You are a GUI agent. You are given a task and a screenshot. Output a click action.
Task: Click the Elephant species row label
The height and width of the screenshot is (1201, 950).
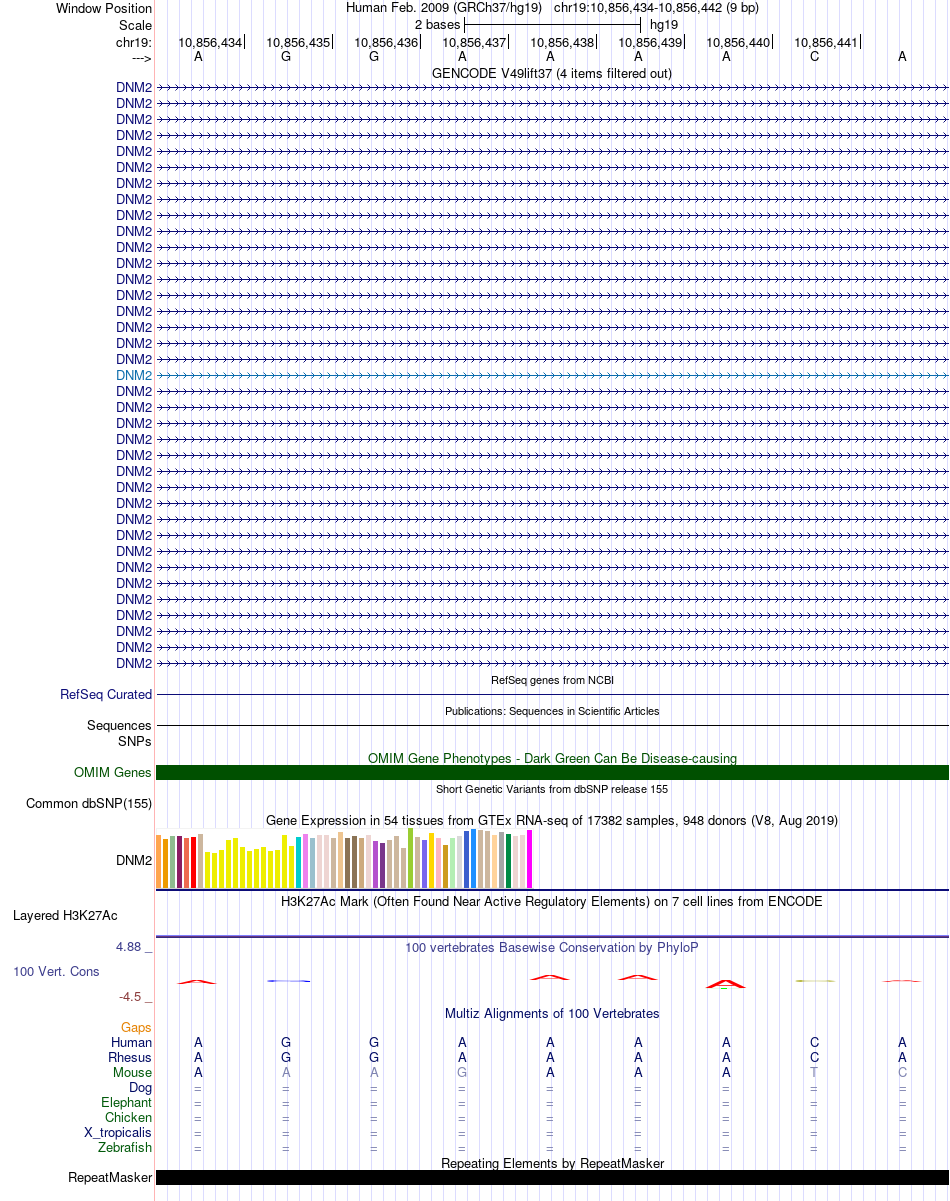[x=127, y=1102]
